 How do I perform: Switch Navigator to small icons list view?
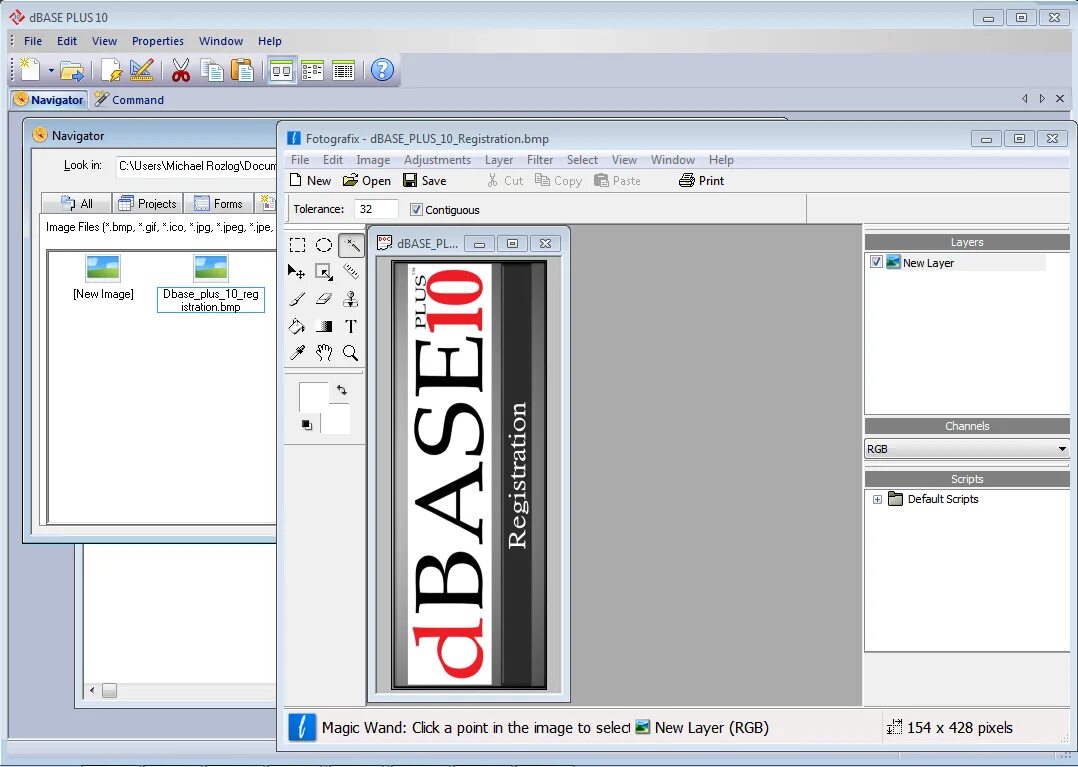[312, 70]
